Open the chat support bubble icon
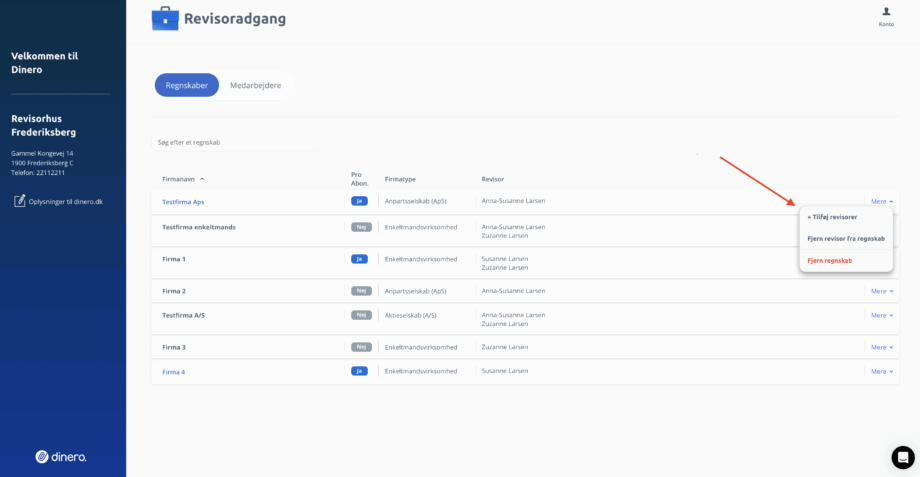The height and width of the screenshot is (477, 920). [x=903, y=457]
